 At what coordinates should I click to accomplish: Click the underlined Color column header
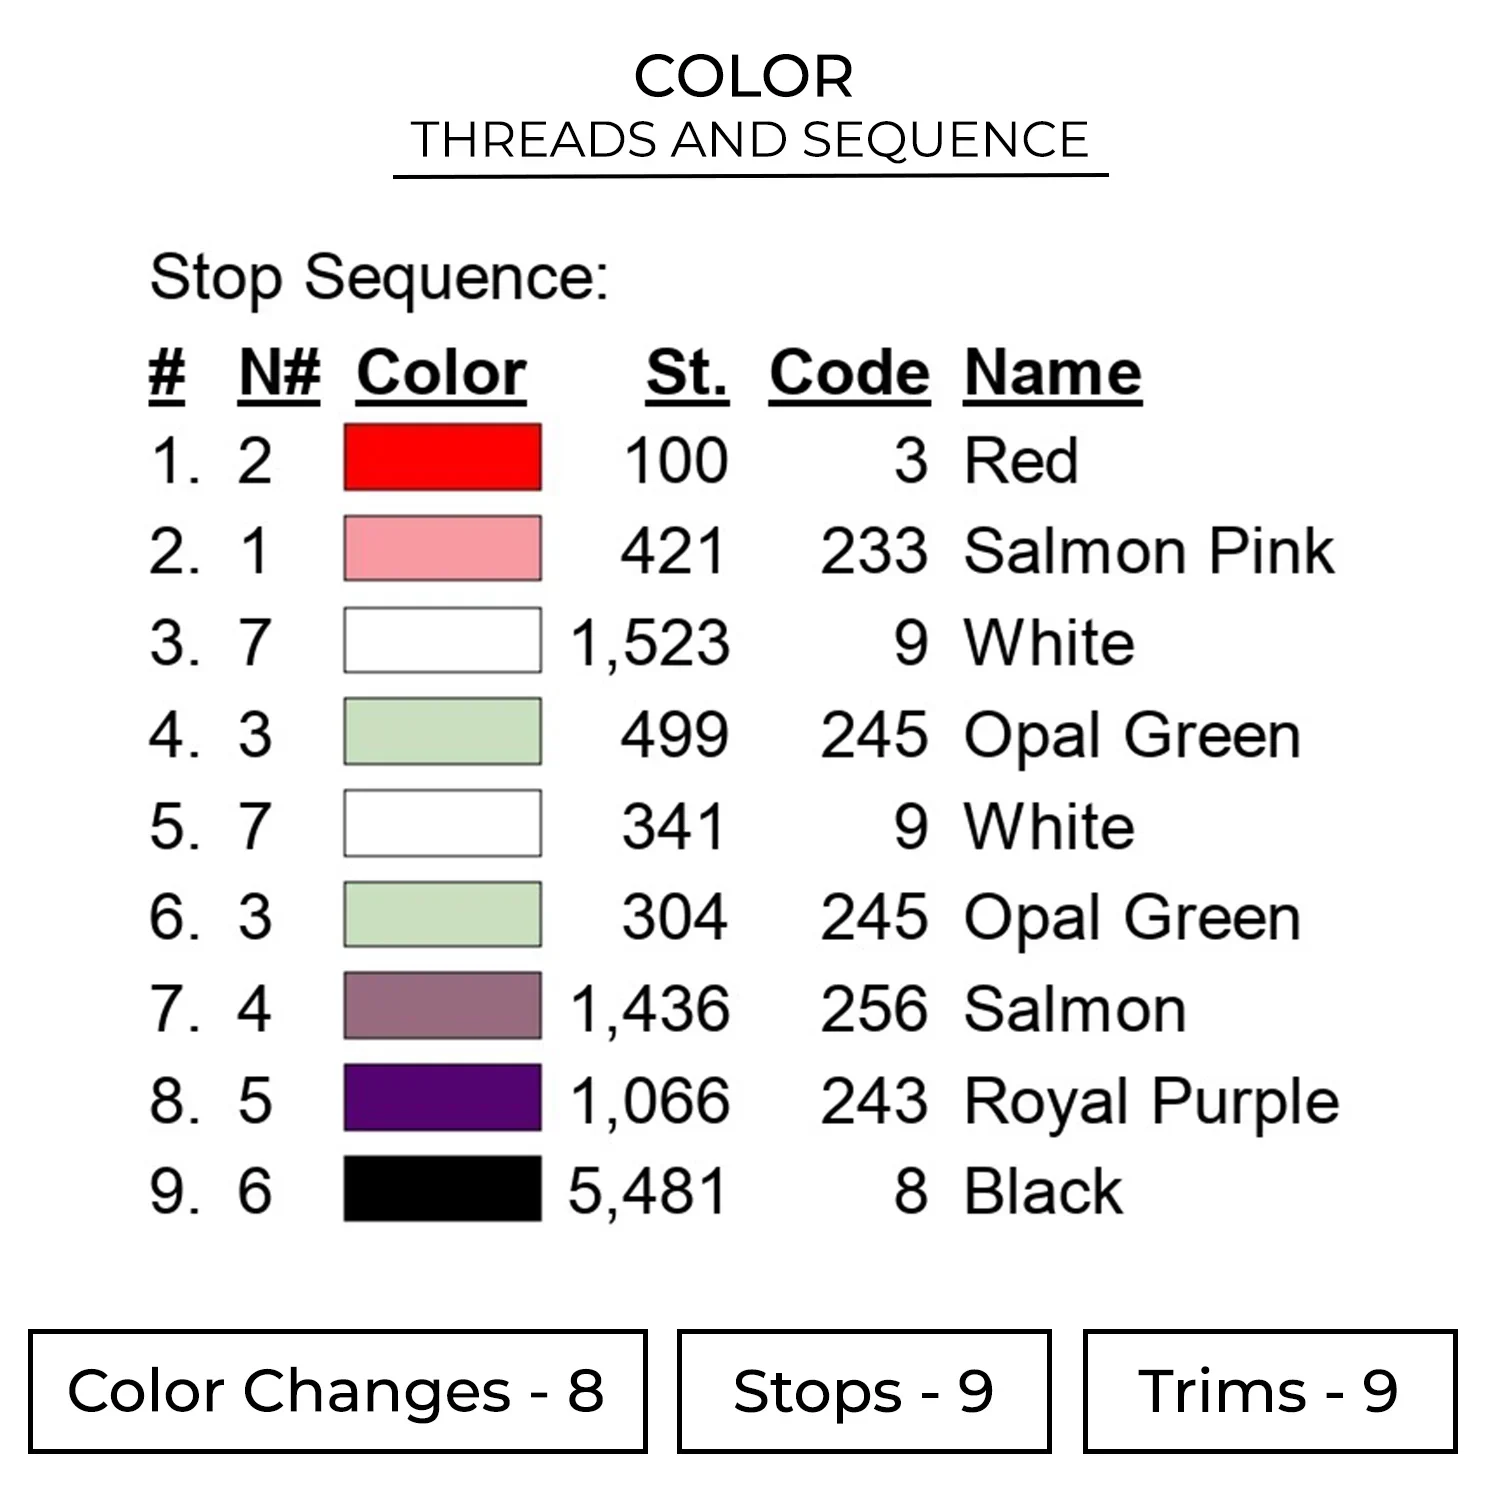pyautogui.click(x=441, y=374)
